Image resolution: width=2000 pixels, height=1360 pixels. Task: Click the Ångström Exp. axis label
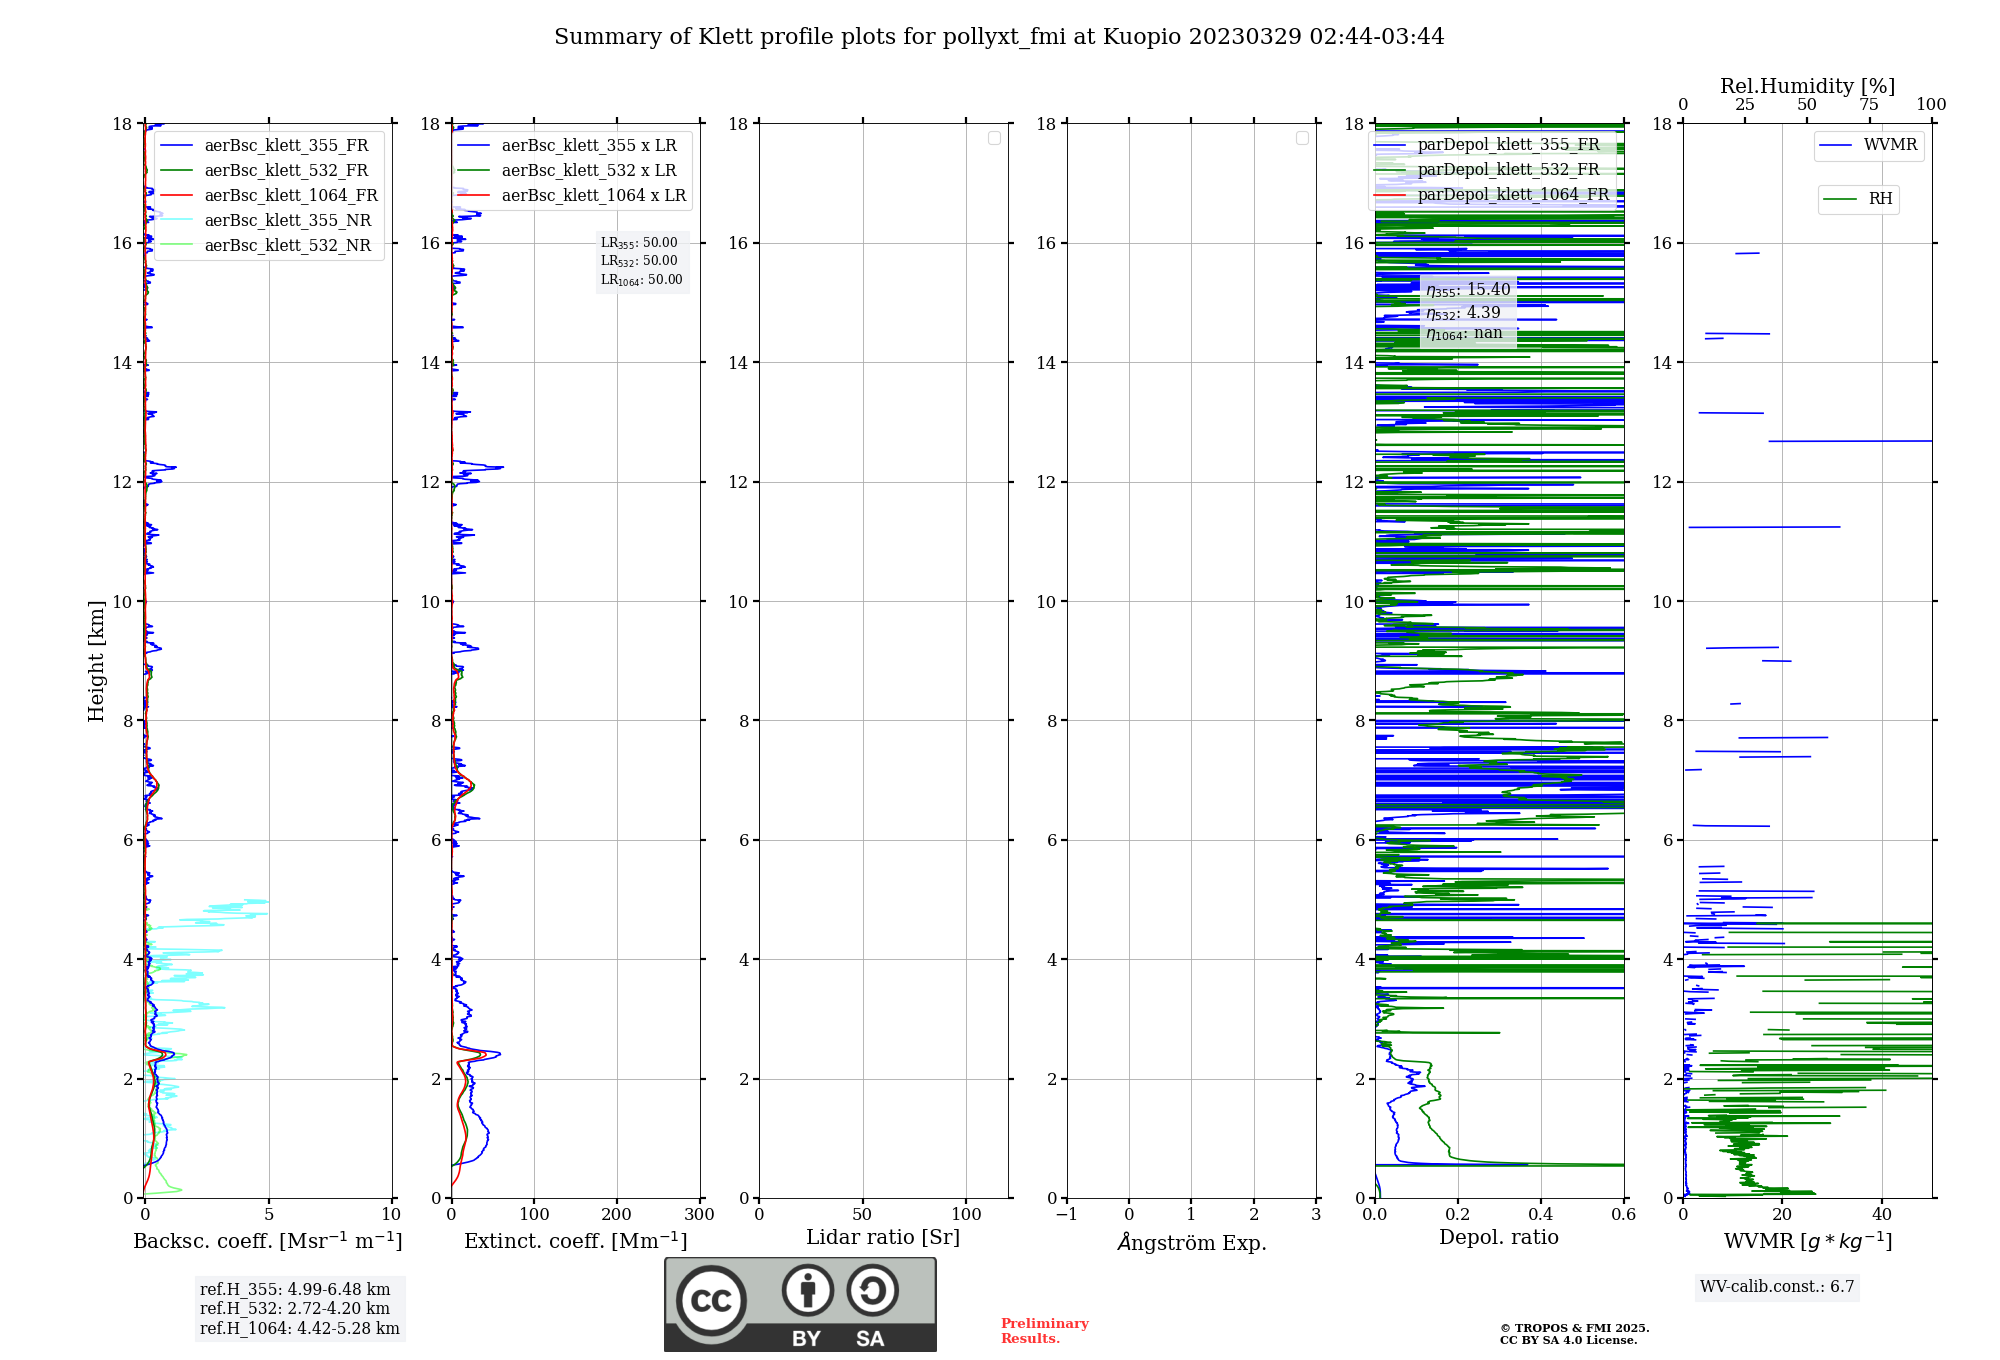(1192, 1242)
